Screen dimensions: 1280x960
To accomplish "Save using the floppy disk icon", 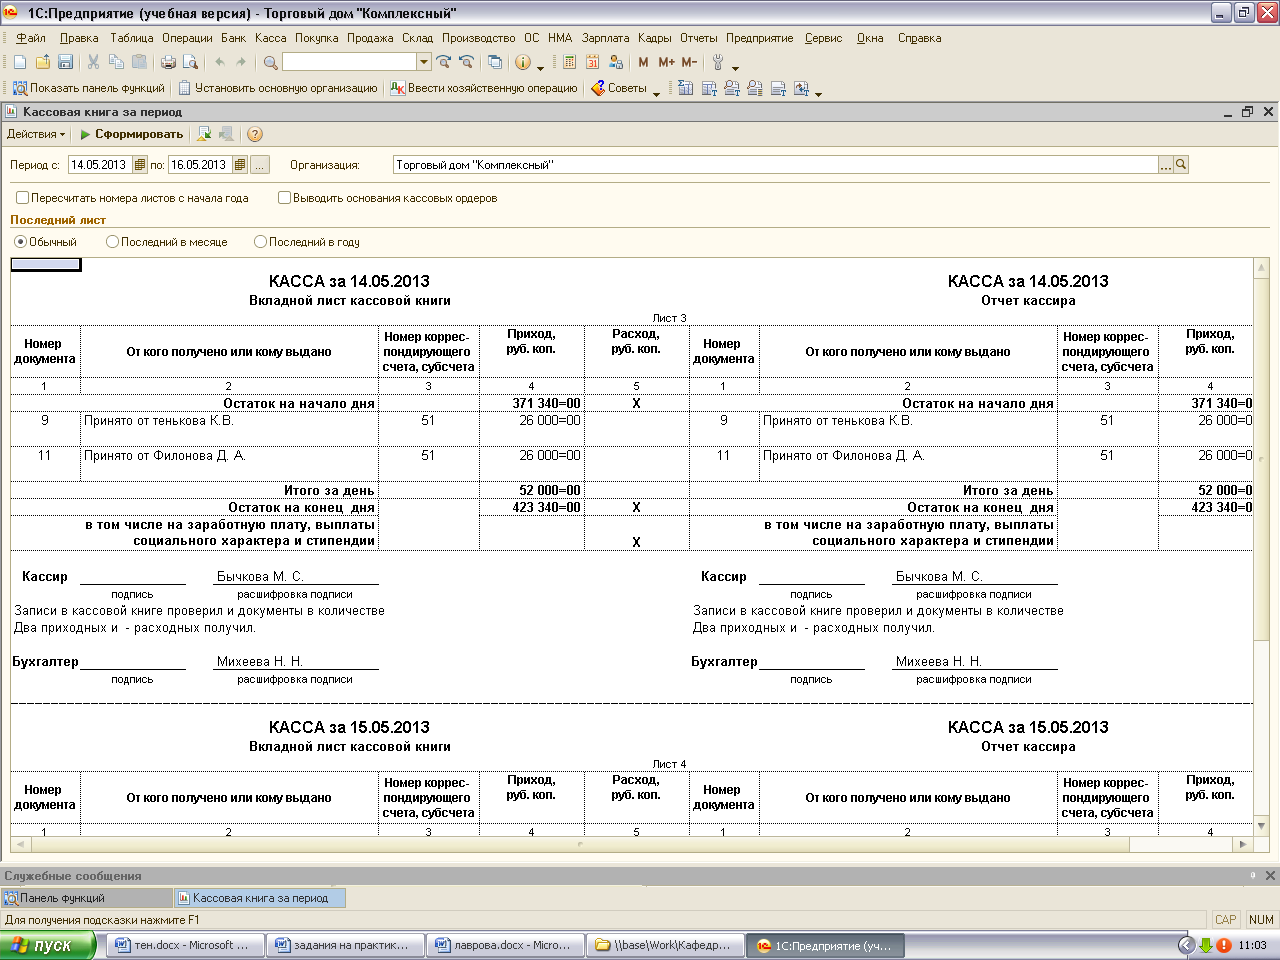I will (65, 62).
